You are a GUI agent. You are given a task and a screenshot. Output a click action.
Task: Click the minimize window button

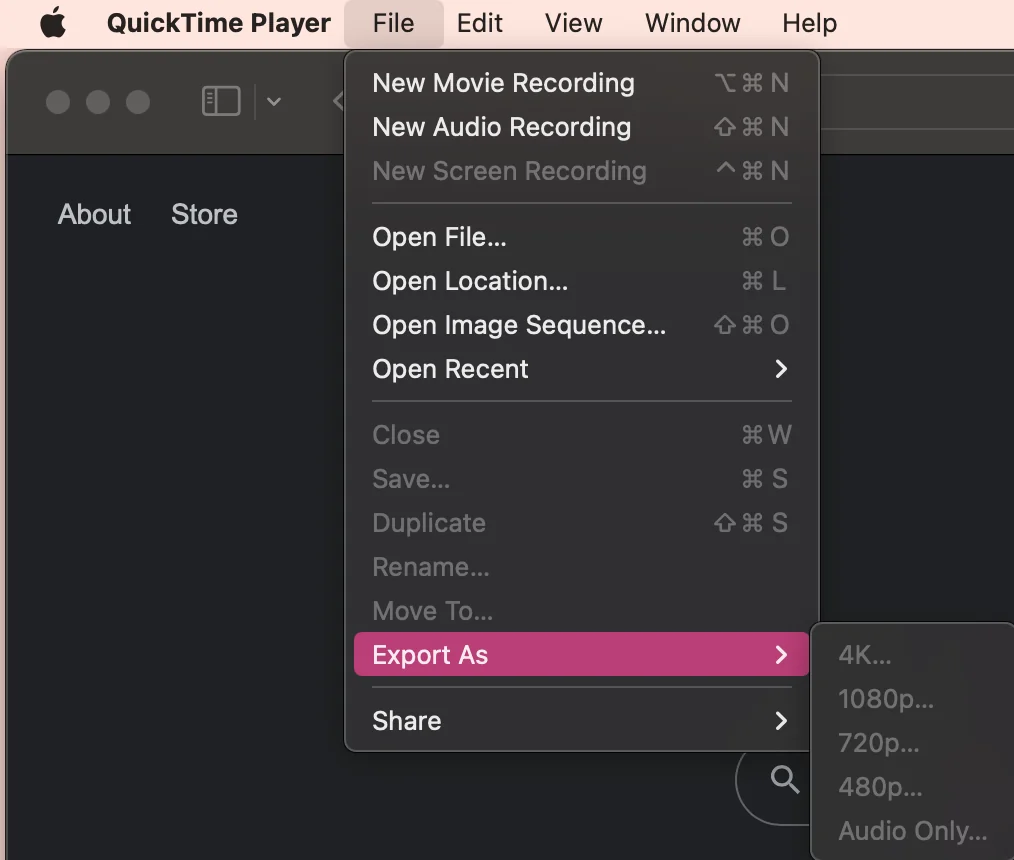coord(98,102)
